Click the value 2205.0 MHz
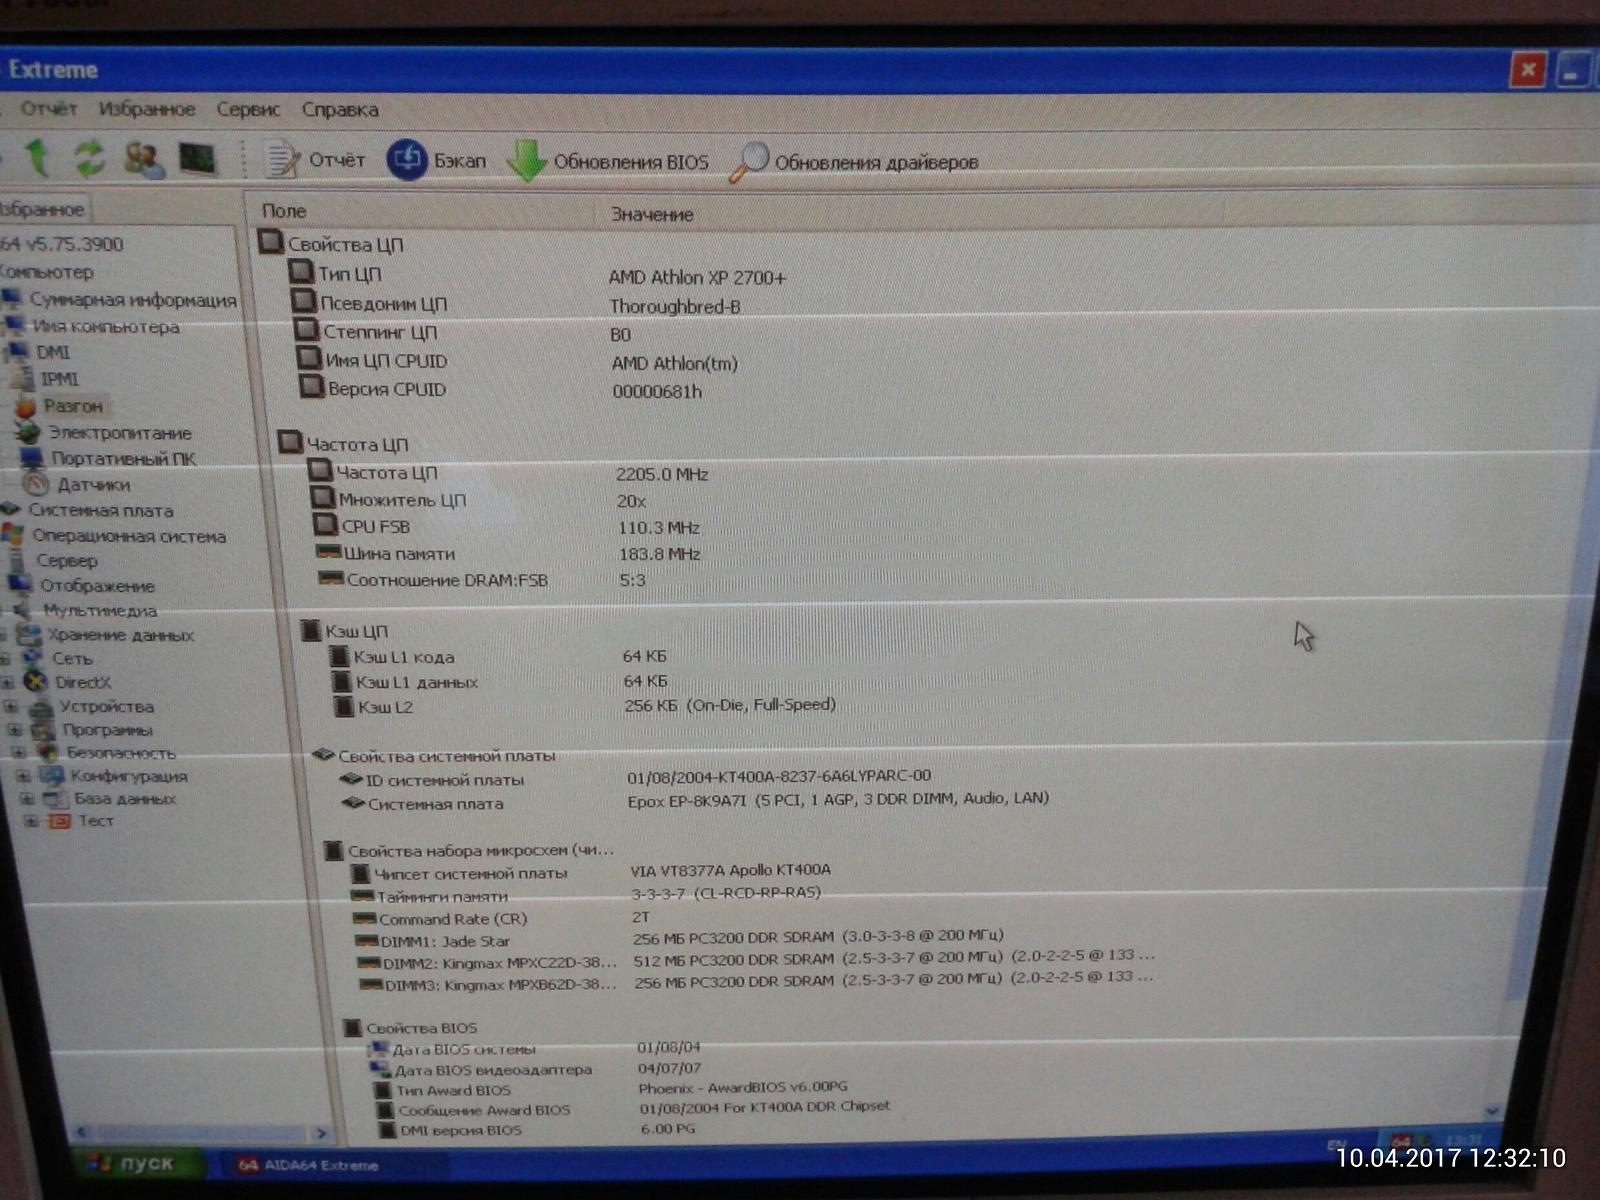The image size is (1600, 1200). 662,474
